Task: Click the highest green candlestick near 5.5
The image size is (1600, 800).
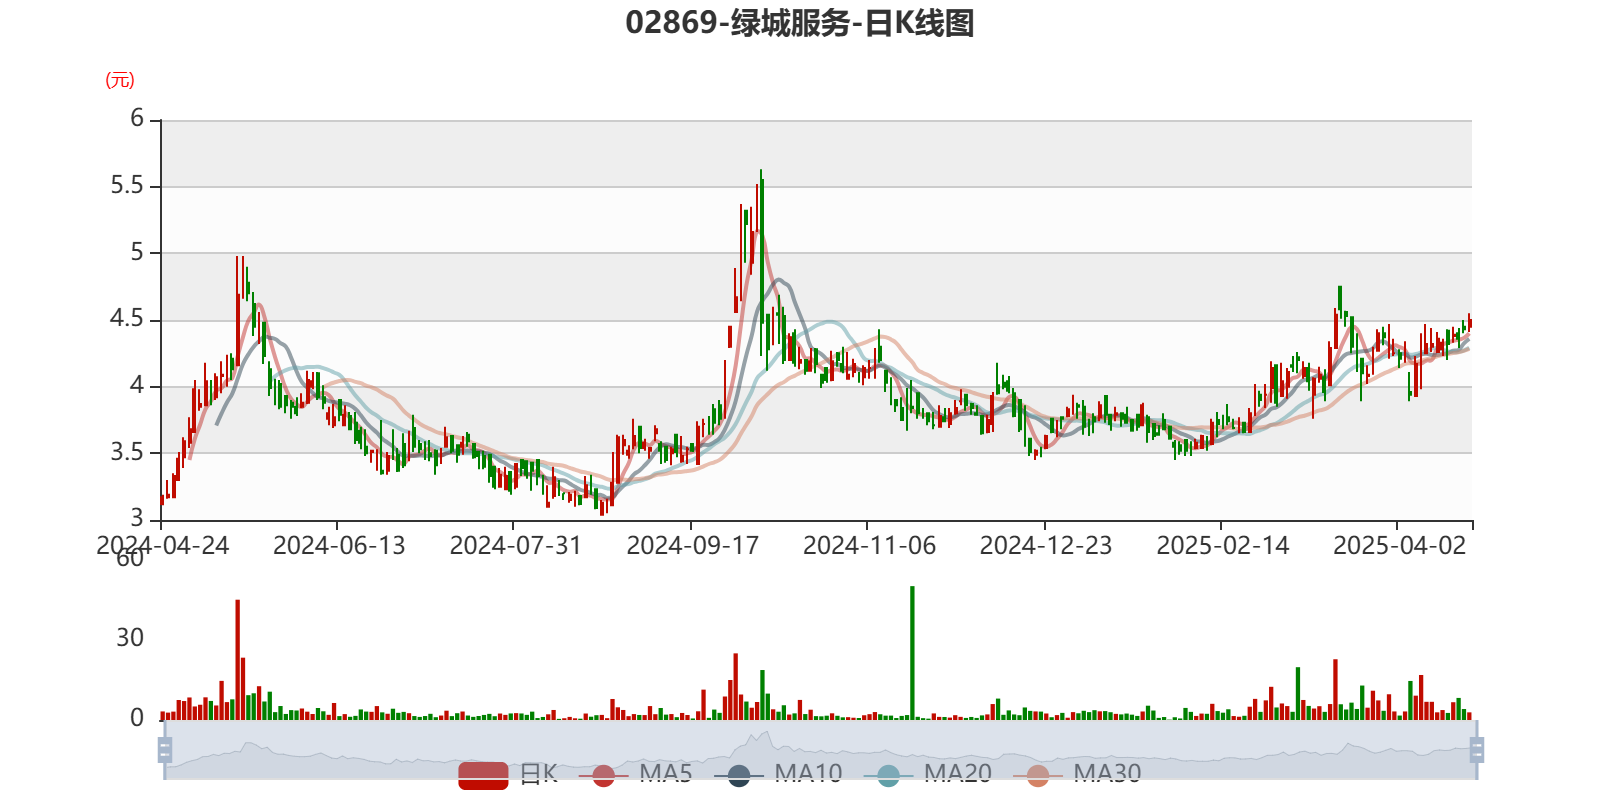Action: coord(761,262)
